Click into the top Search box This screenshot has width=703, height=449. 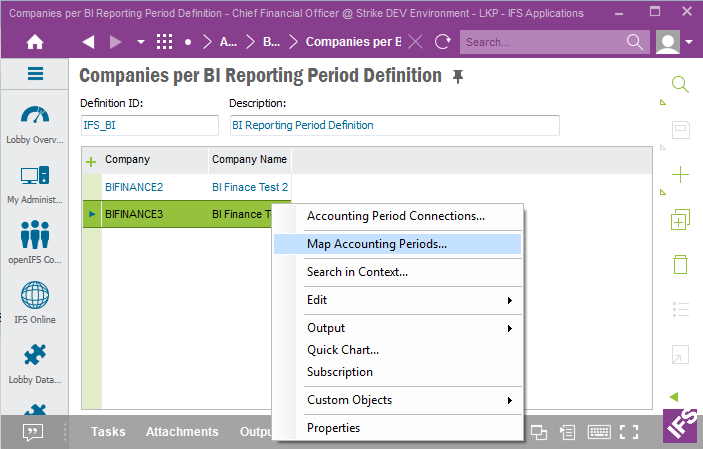tap(541, 42)
